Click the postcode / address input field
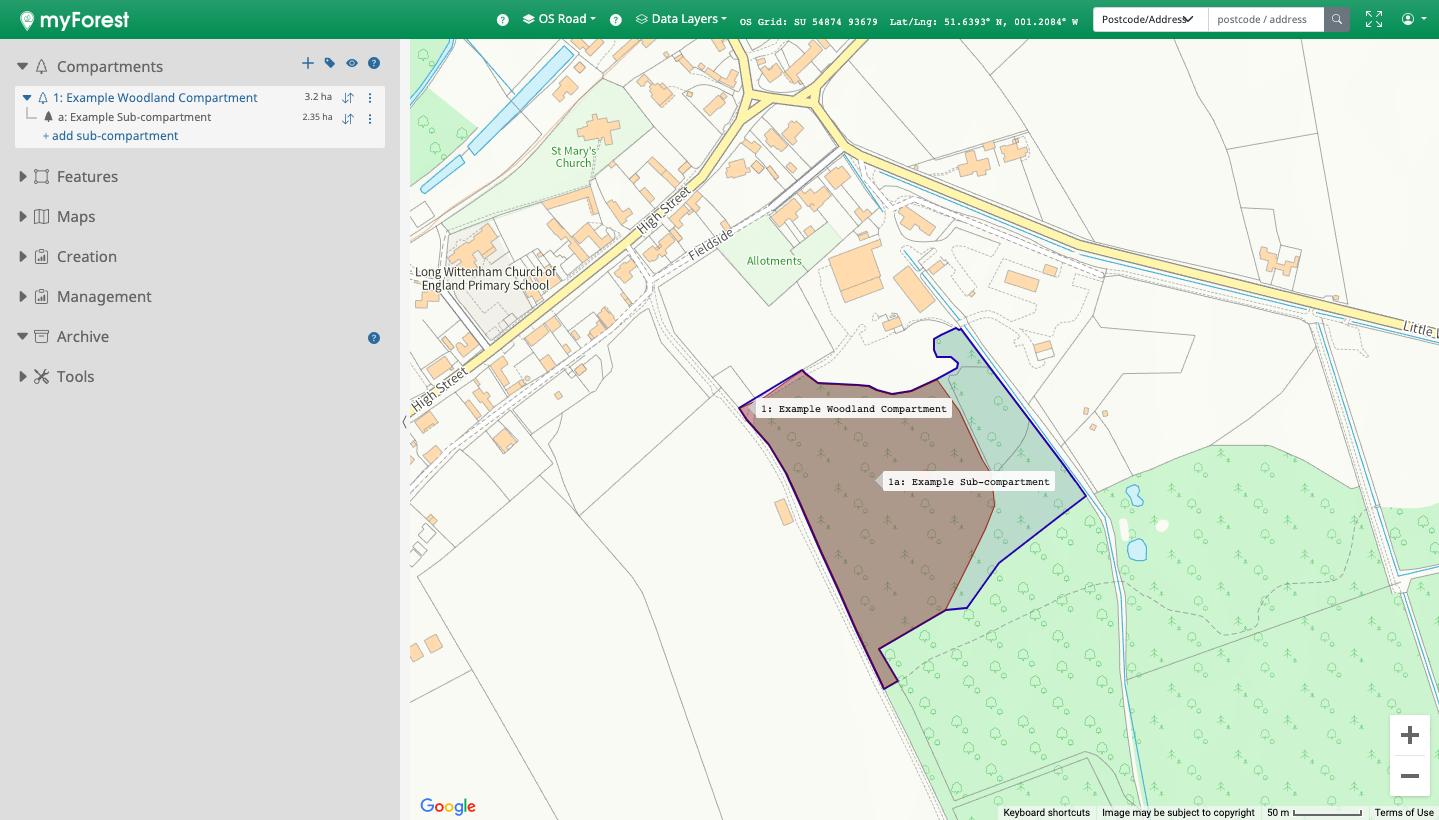 (x=1265, y=19)
